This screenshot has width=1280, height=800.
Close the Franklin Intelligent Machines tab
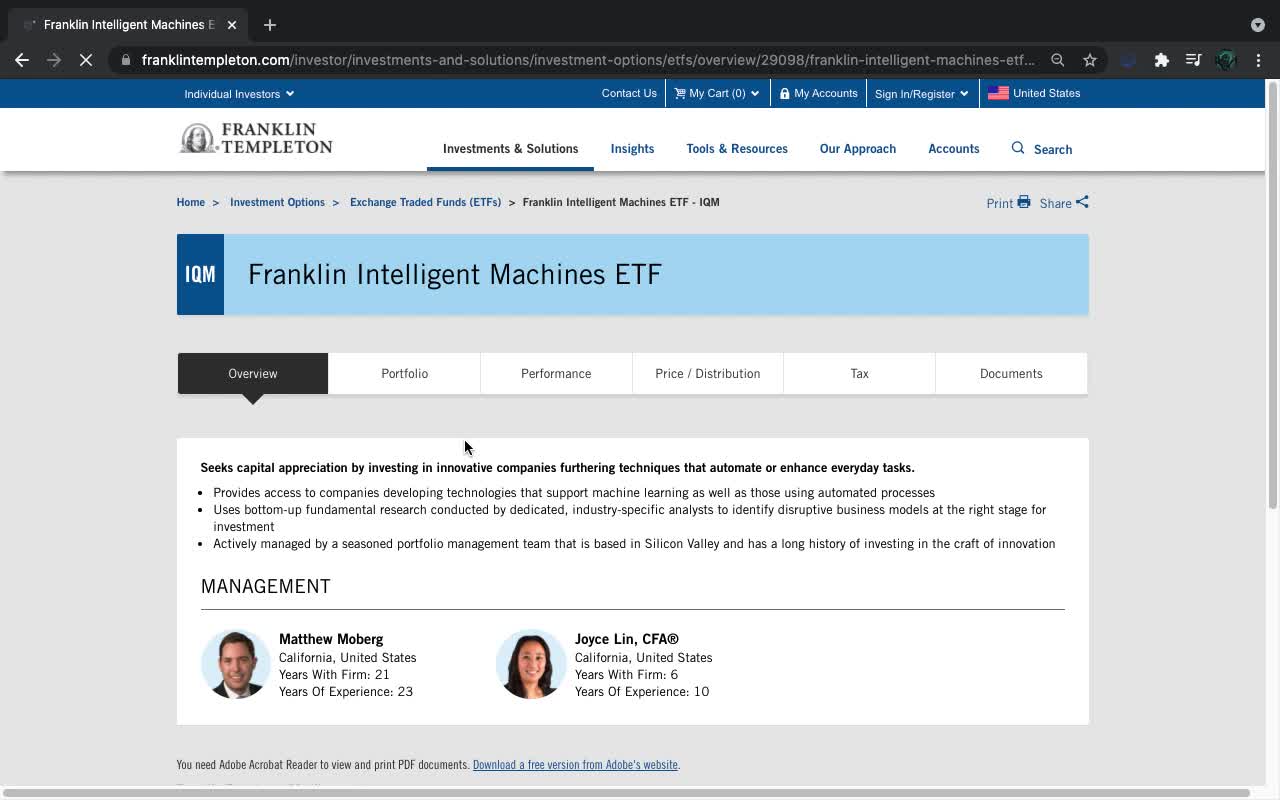232,24
